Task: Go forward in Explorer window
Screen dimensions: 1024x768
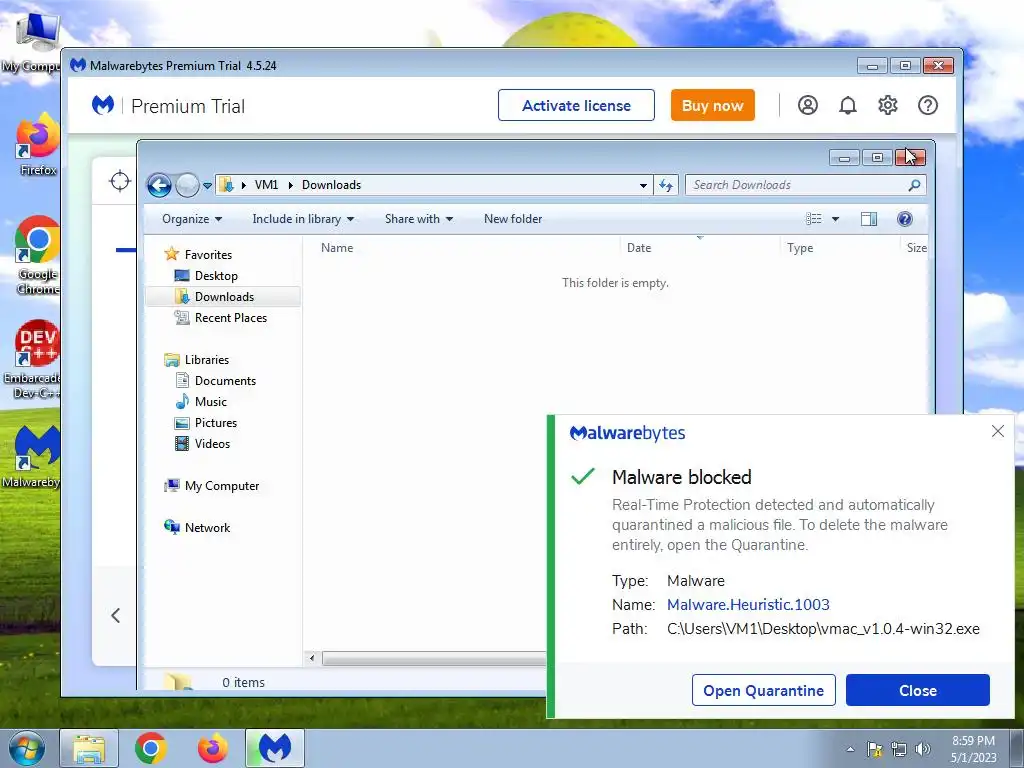Action: (187, 185)
